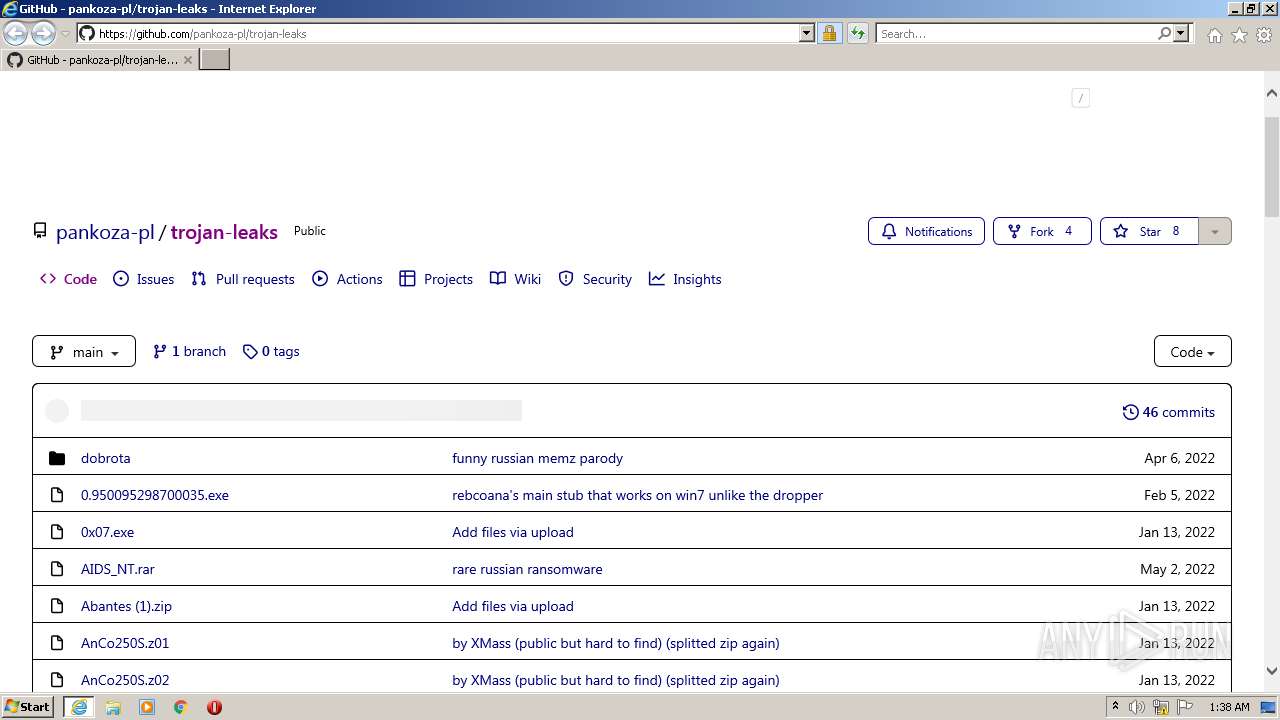The height and width of the screenshot is (720, 1280).
Task: Click the Notifications button
Action: 926,231
